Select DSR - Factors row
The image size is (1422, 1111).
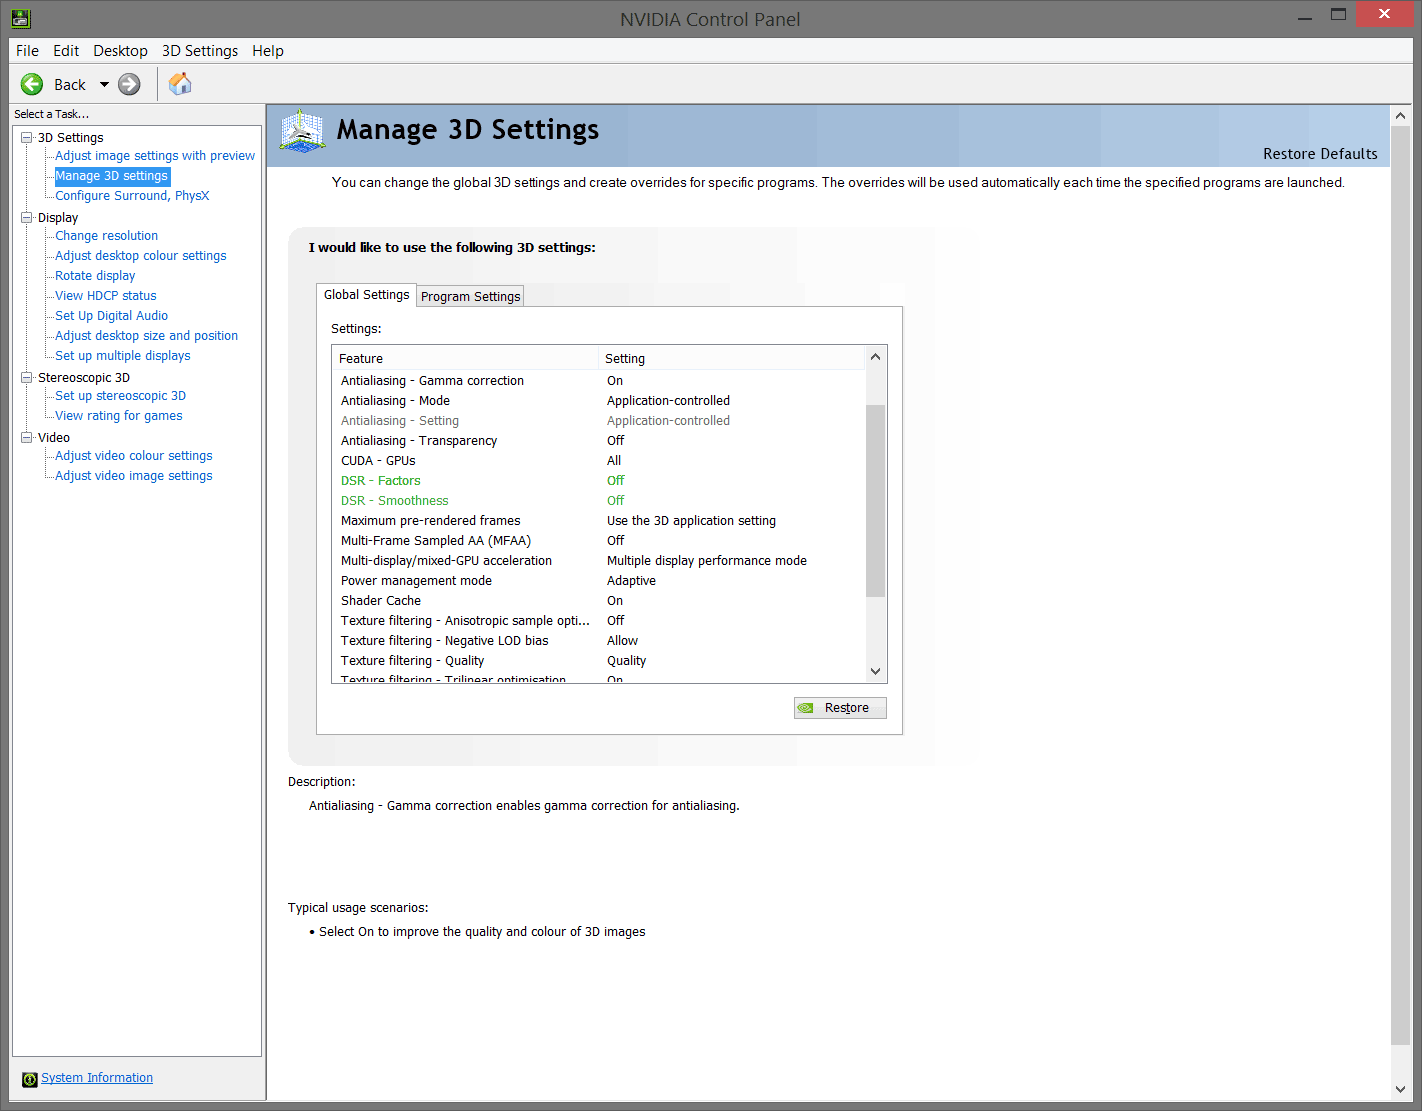[x=598, y=481]
